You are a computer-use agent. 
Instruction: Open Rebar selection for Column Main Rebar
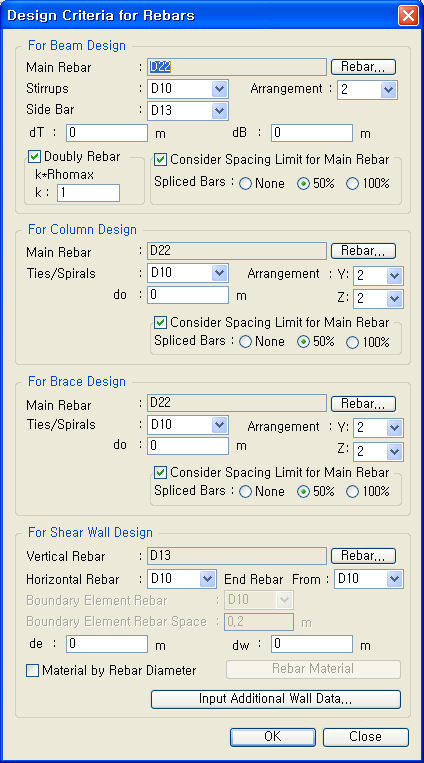pos(363,251)
